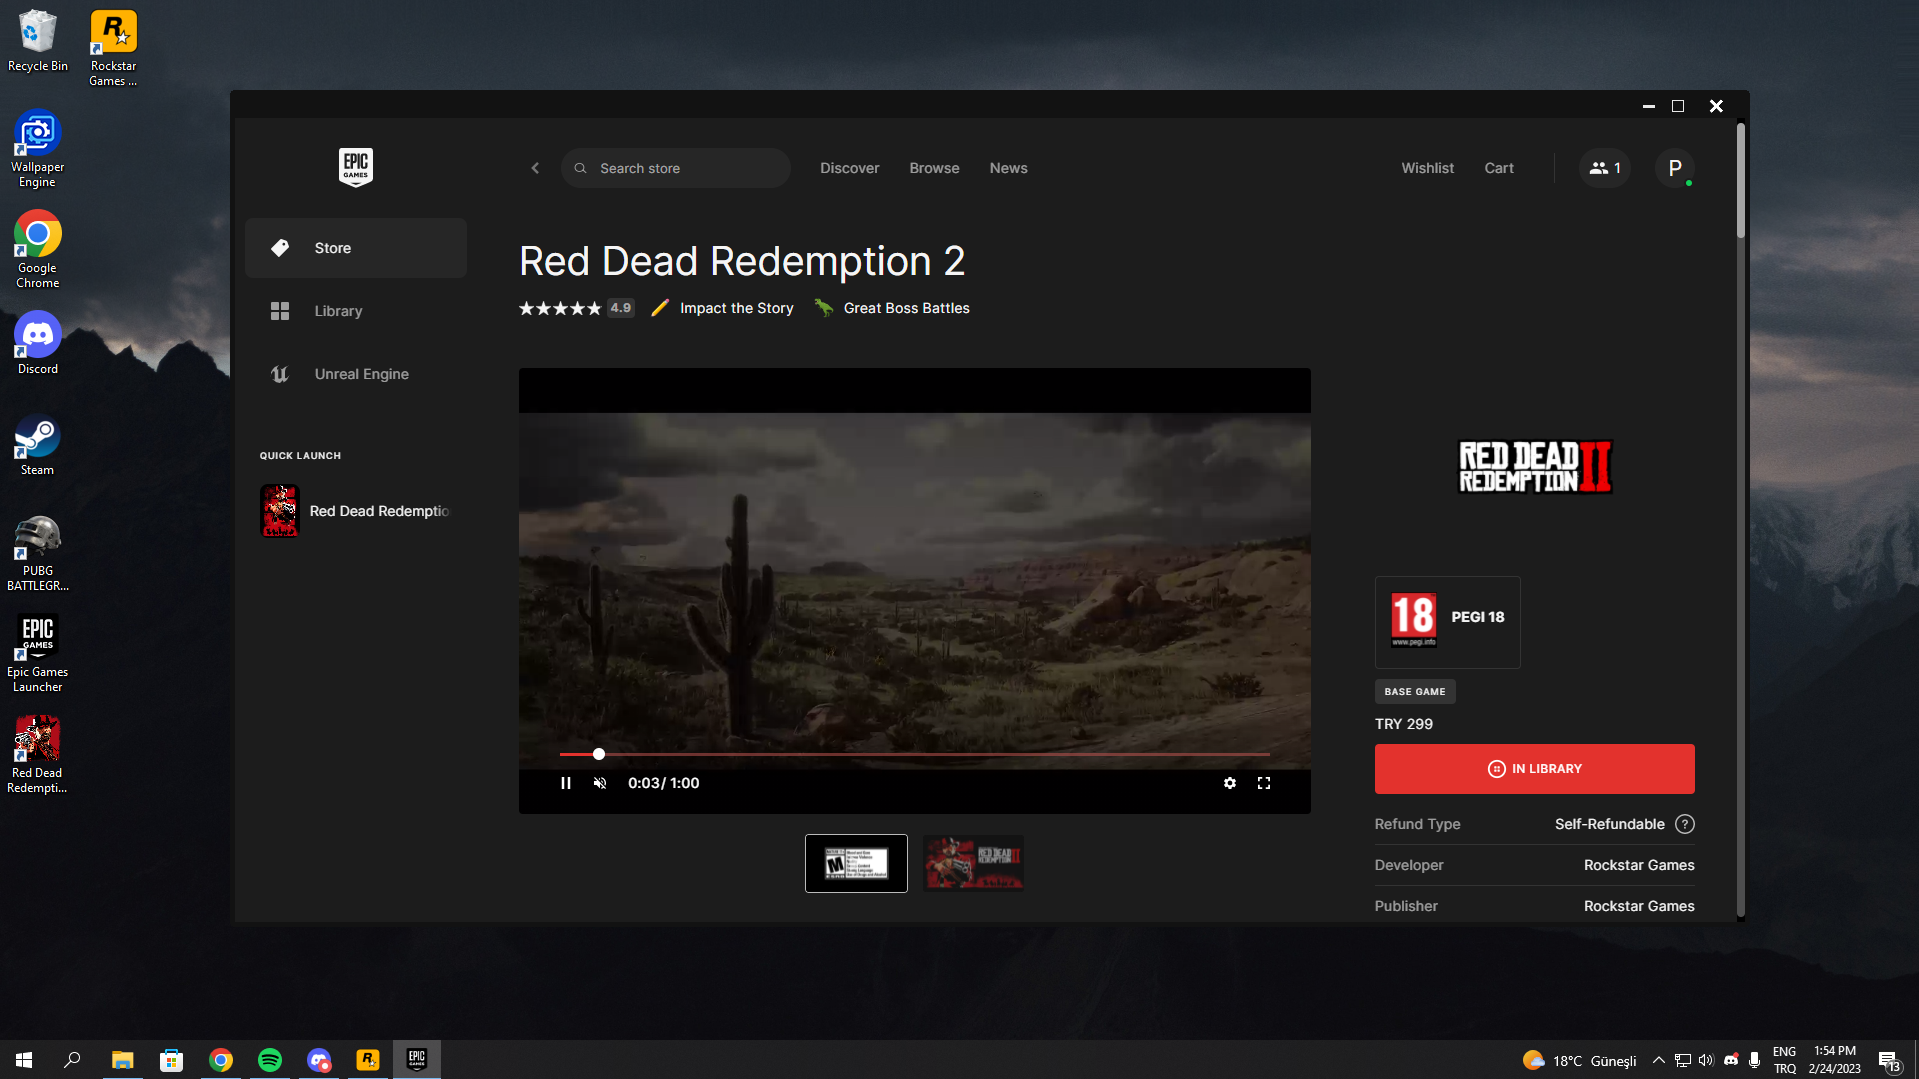Click the Impact the Story tag

pos(722,308)
